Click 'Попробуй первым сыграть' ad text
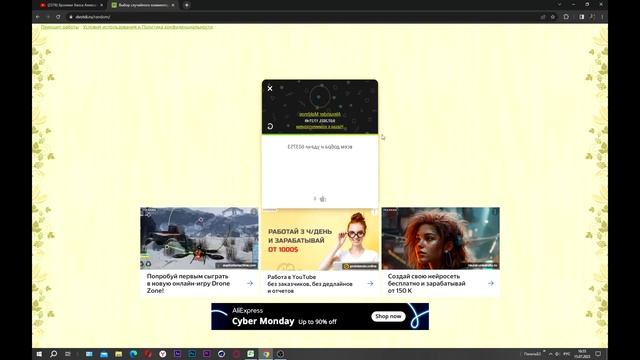 point(188,283)
